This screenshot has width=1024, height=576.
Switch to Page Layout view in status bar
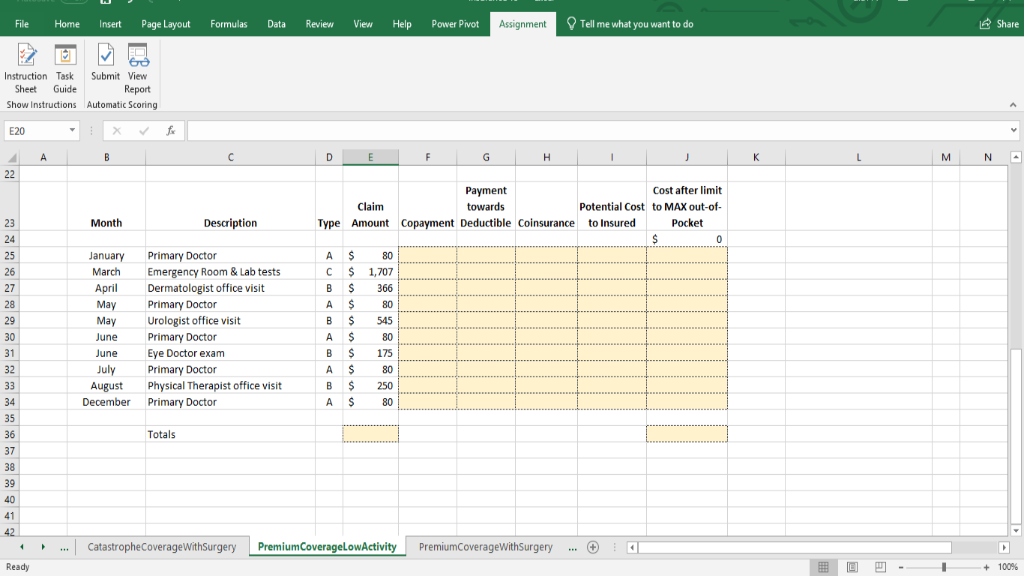pyautogui.click(x=852, y=566)
